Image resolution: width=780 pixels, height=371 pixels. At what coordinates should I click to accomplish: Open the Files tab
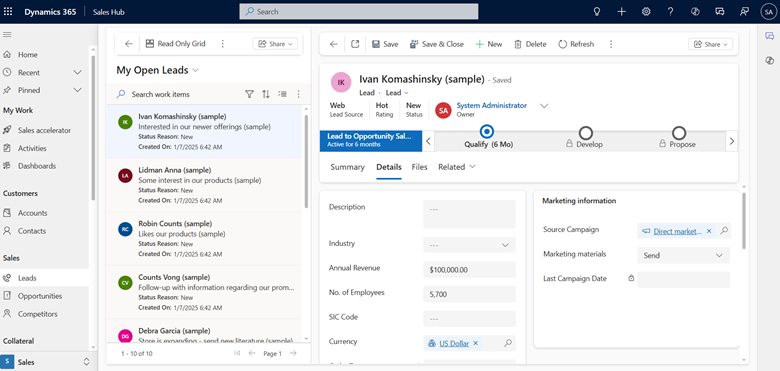tap(419, 167)
